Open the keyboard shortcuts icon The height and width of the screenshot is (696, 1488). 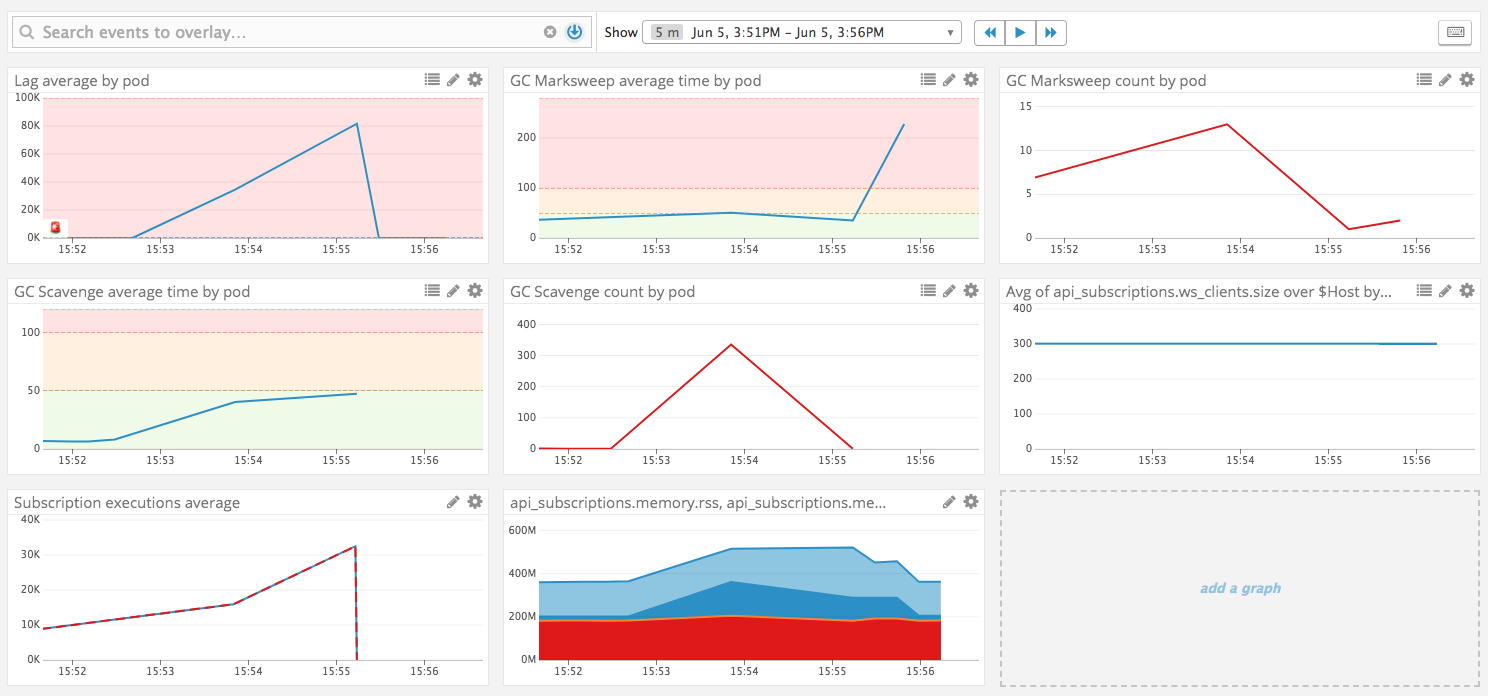pos(1455,32)
